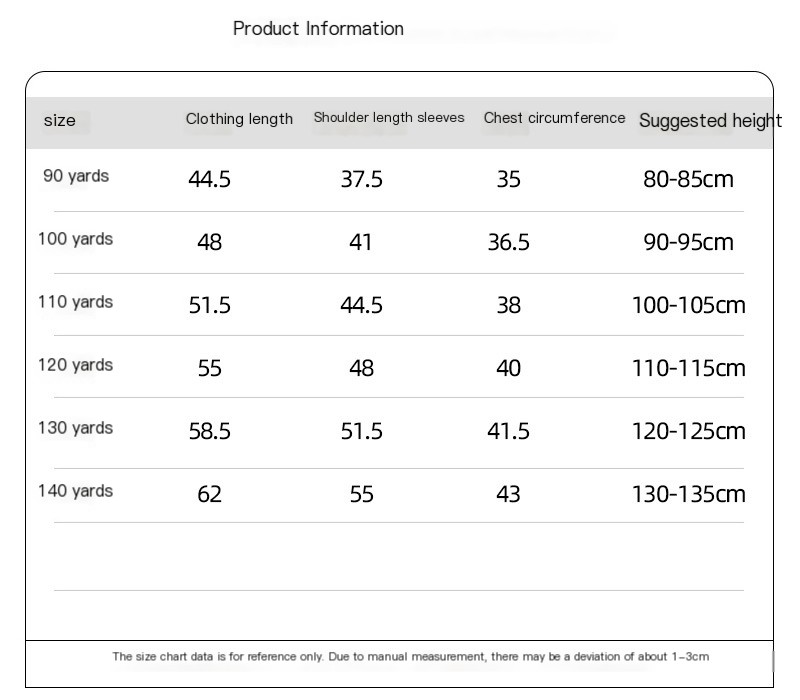This screenshot has width=800, height=700.
Task: Select the 90 yards size row label
Action: click(x=76, y=176)
